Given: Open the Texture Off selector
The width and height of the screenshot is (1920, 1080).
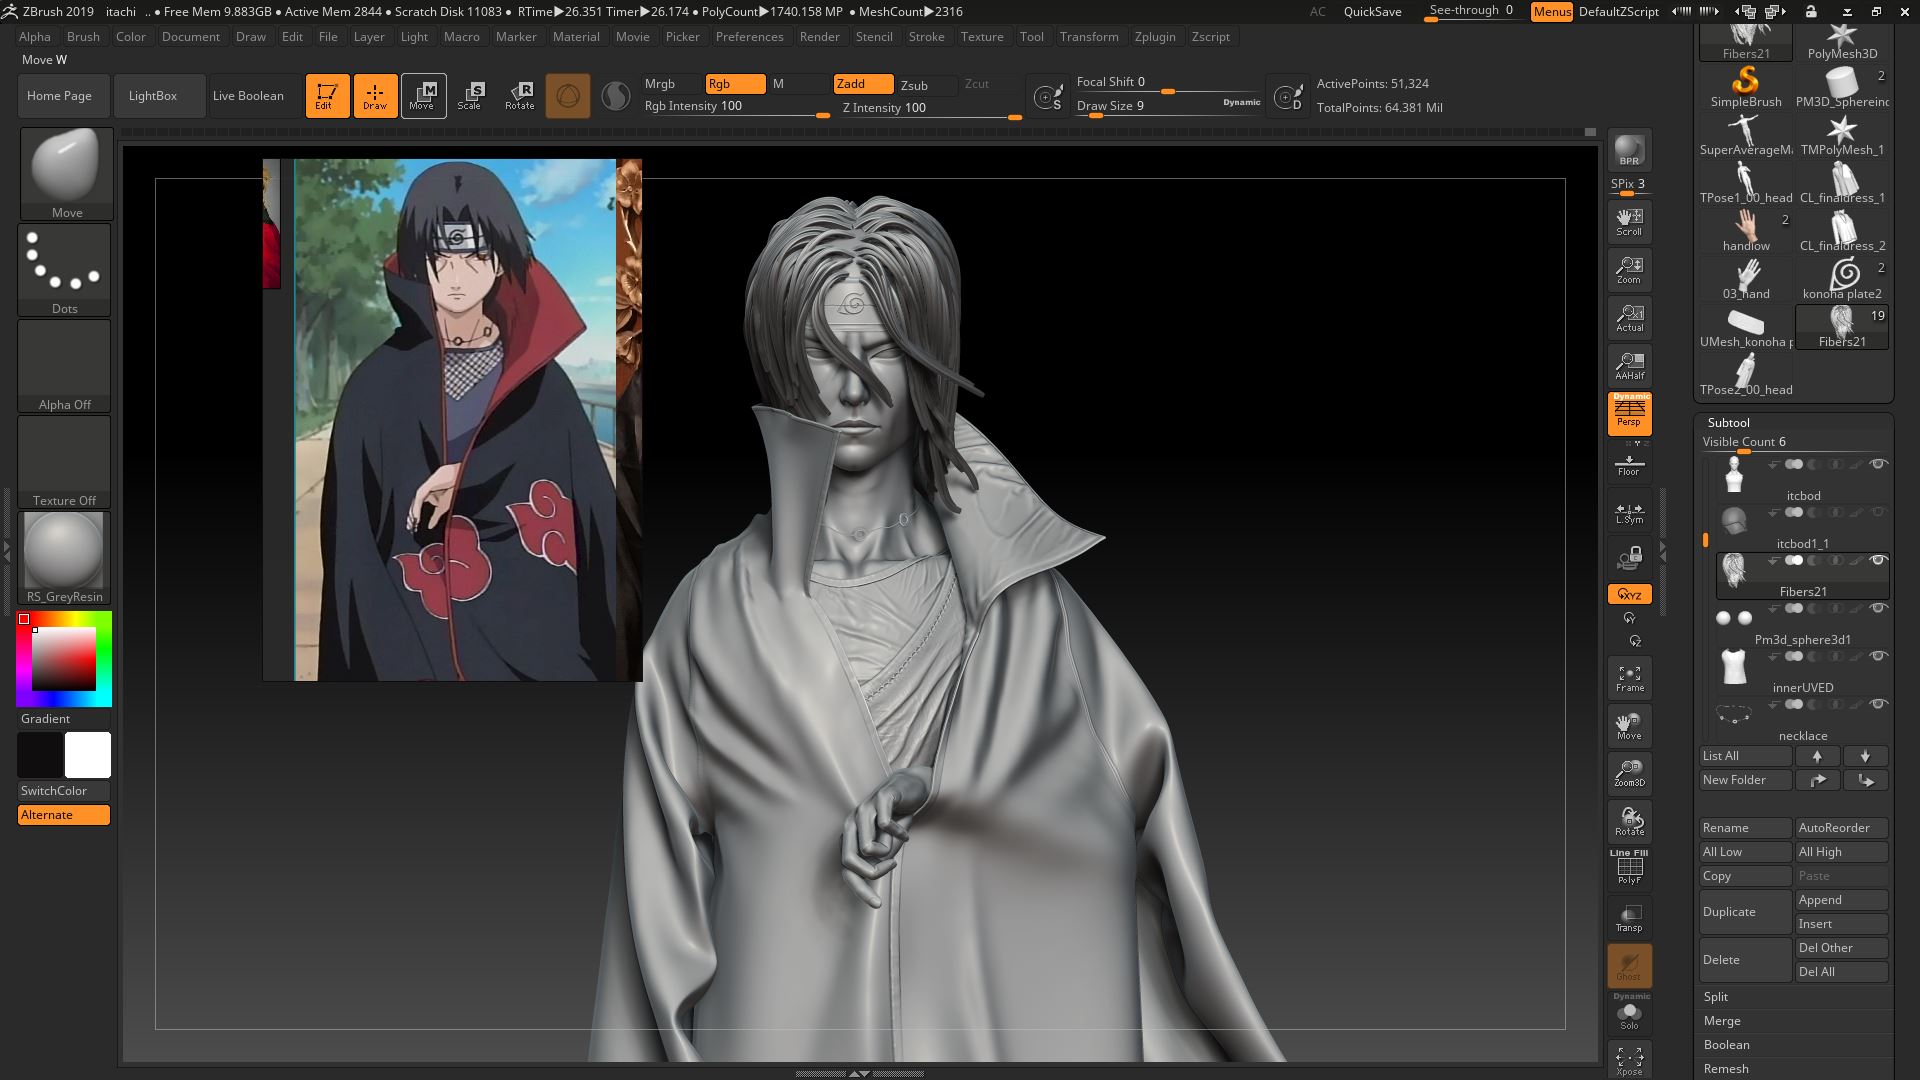Looking at the screenshot, I should [64, 462].
